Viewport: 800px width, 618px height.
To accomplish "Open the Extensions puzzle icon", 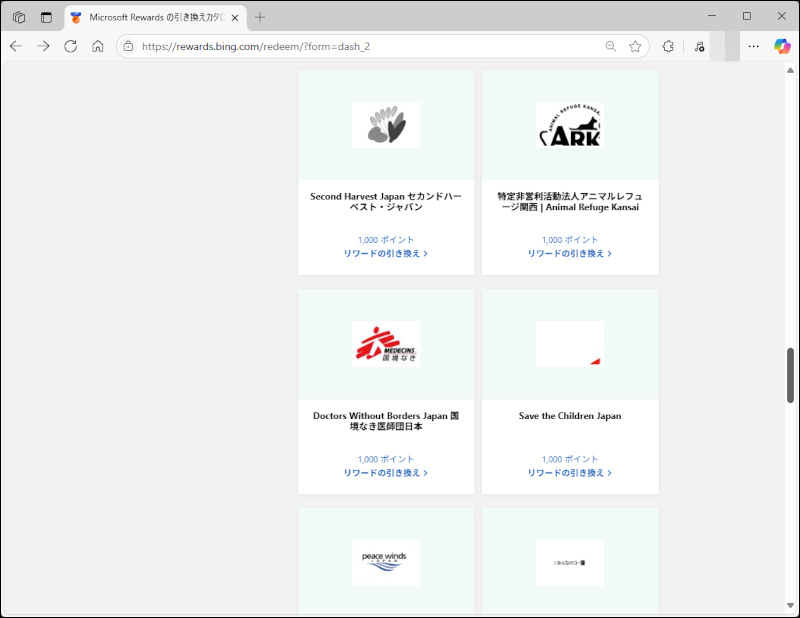I will [668, 46].
